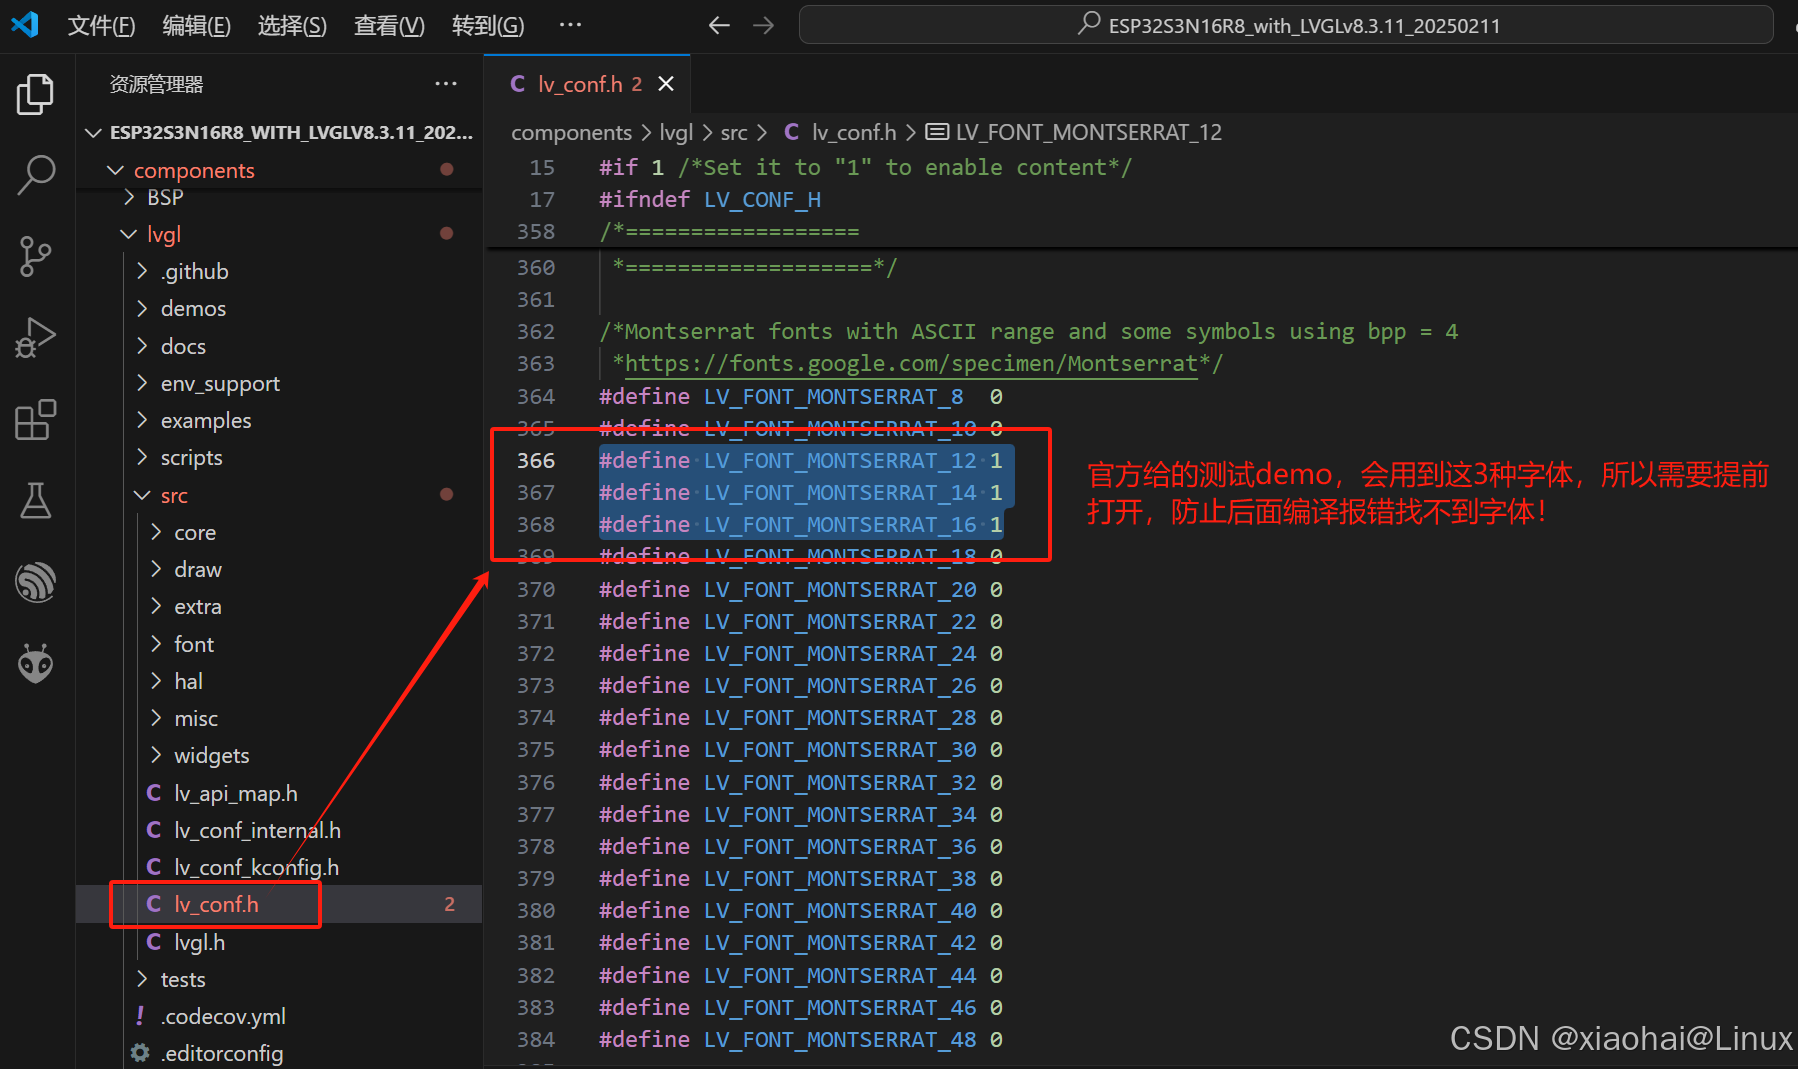Open the Explorer view in activity bar
The image size is (1798, 1069).
pos(36,94)
